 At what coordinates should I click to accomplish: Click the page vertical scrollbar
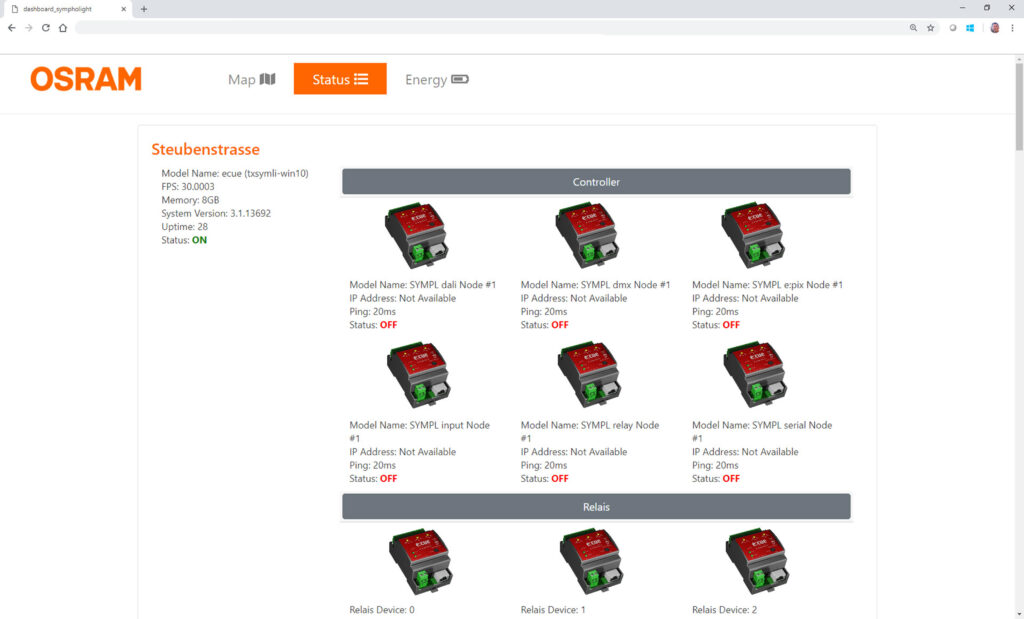(x=1019, y=106)
